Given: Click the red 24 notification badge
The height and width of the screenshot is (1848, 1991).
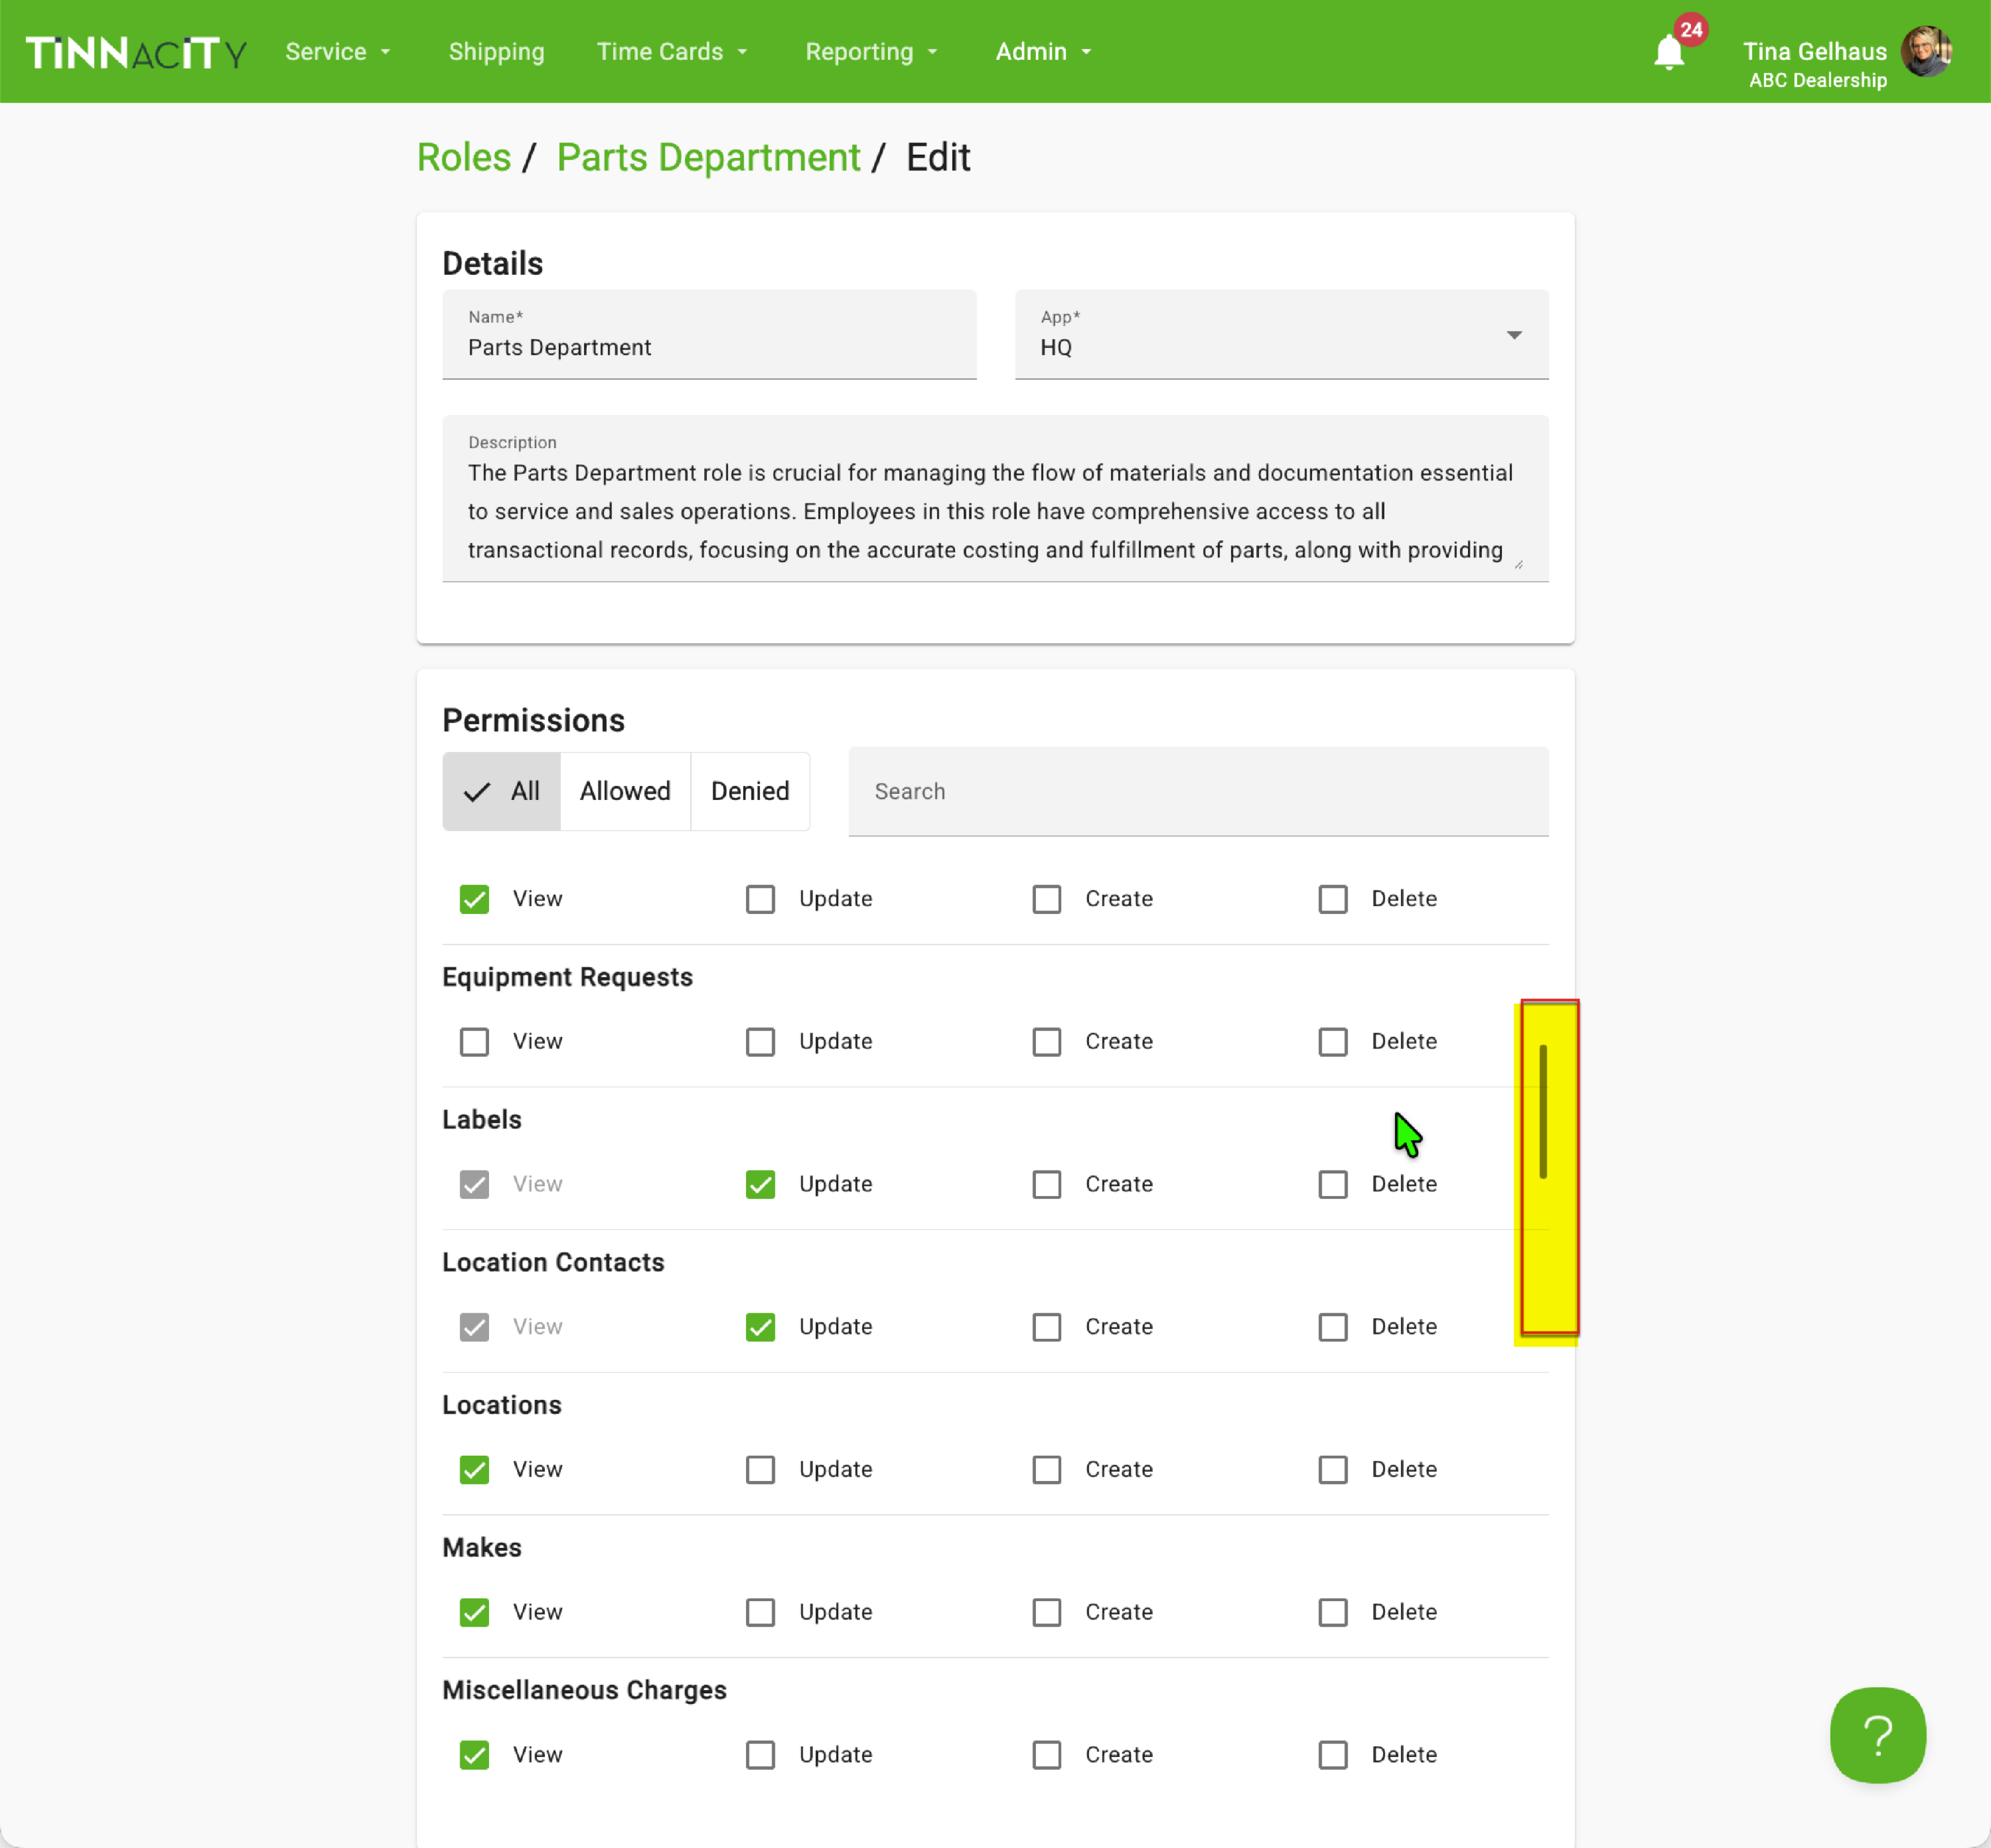Looking at the screenshot, I should 1691,30.
